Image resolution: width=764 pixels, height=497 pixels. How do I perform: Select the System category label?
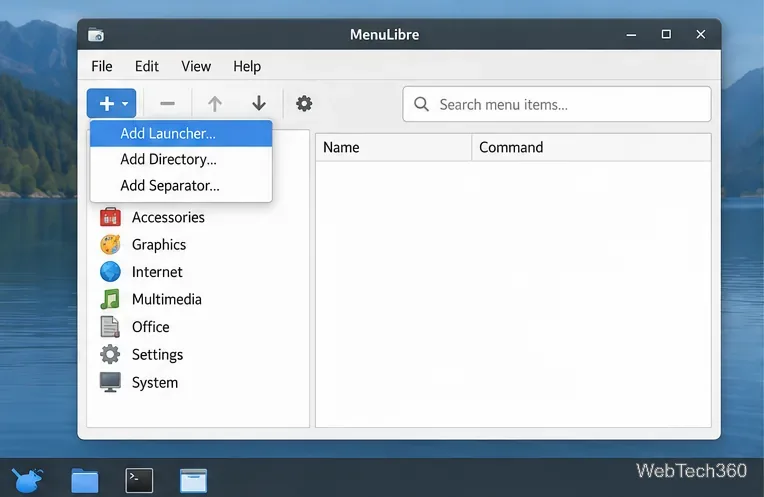154,383
